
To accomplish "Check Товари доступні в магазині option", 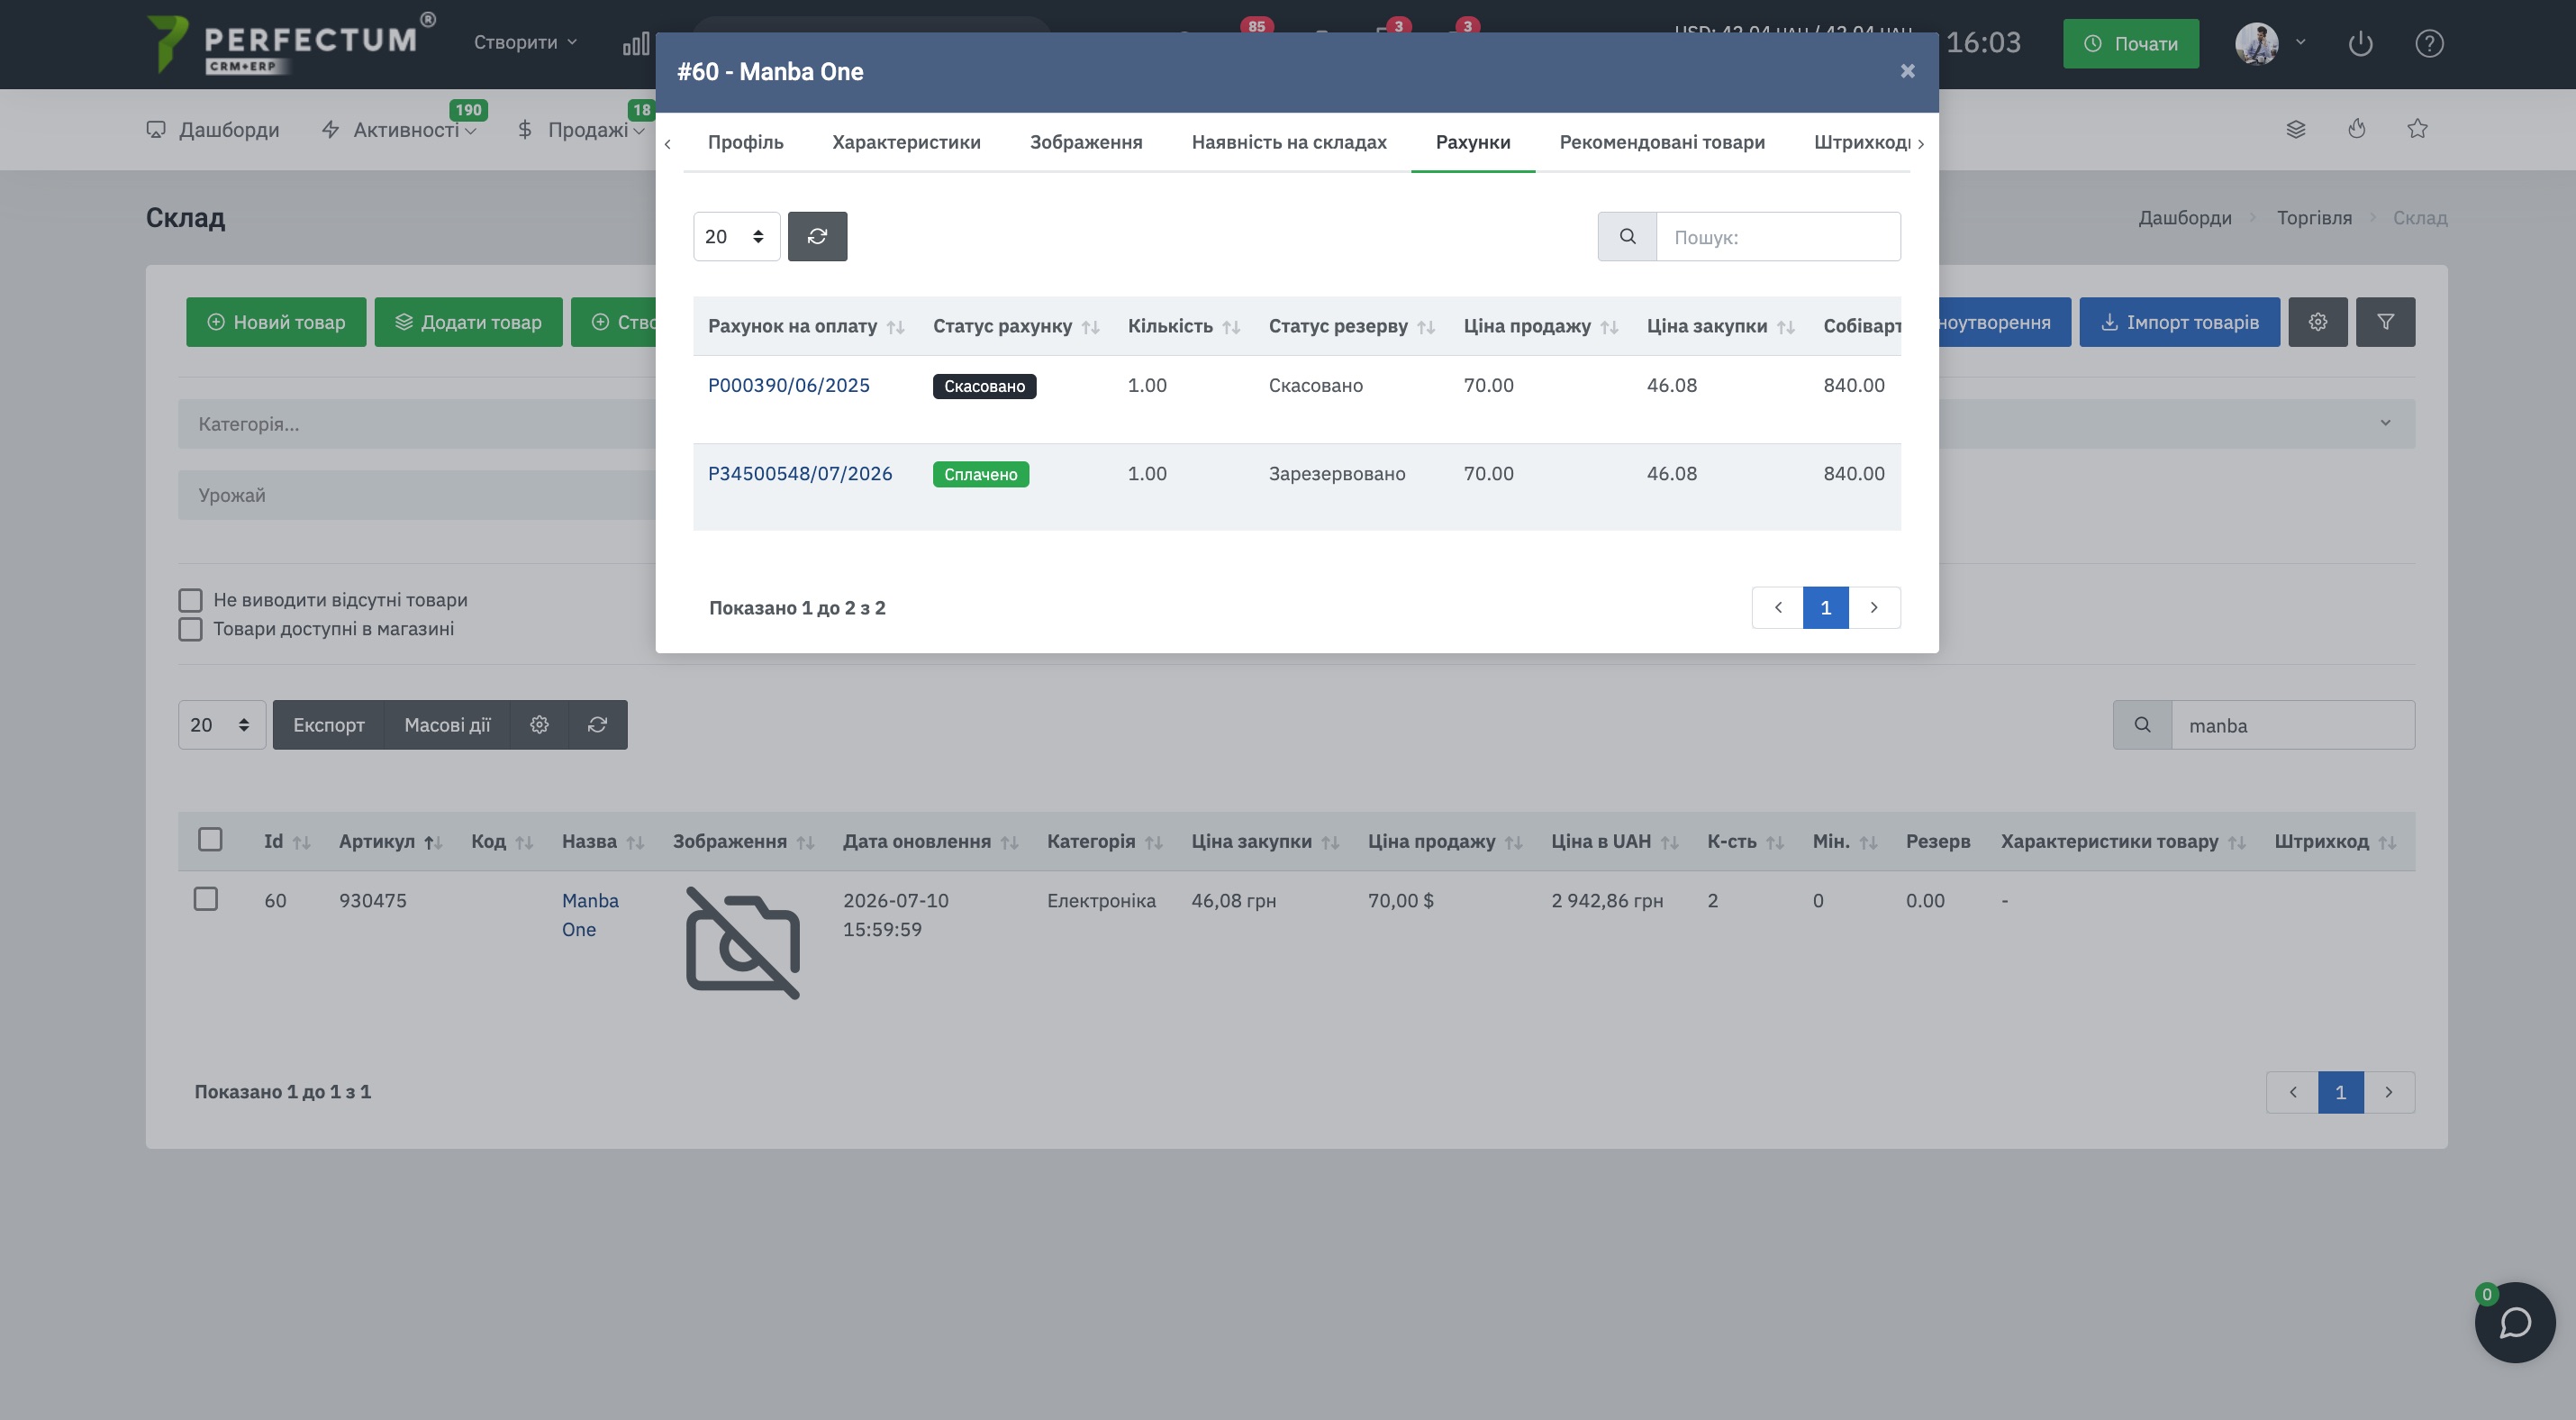I will point(190,629).
